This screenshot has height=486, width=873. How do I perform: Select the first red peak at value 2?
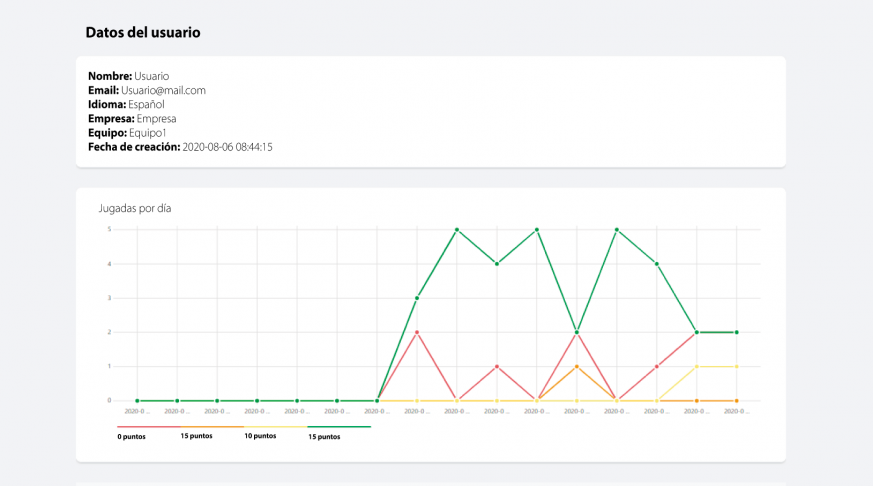(x=417, y=332)
